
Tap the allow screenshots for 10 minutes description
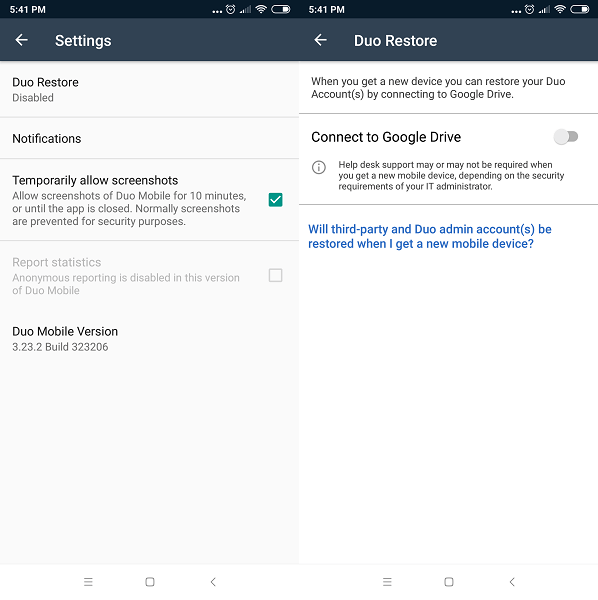129,209
